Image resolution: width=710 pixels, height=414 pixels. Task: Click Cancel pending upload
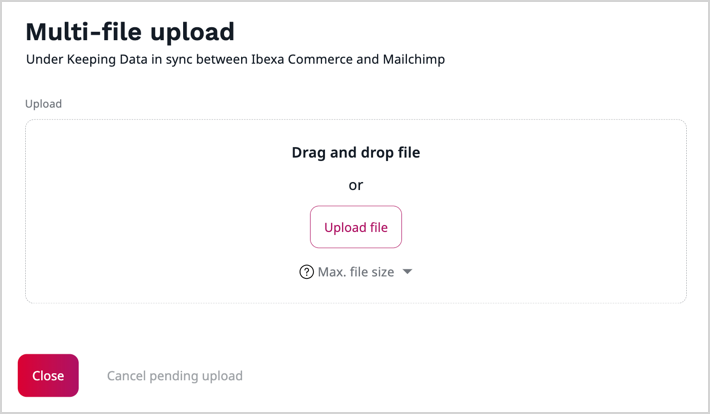(x=175, y=376)
